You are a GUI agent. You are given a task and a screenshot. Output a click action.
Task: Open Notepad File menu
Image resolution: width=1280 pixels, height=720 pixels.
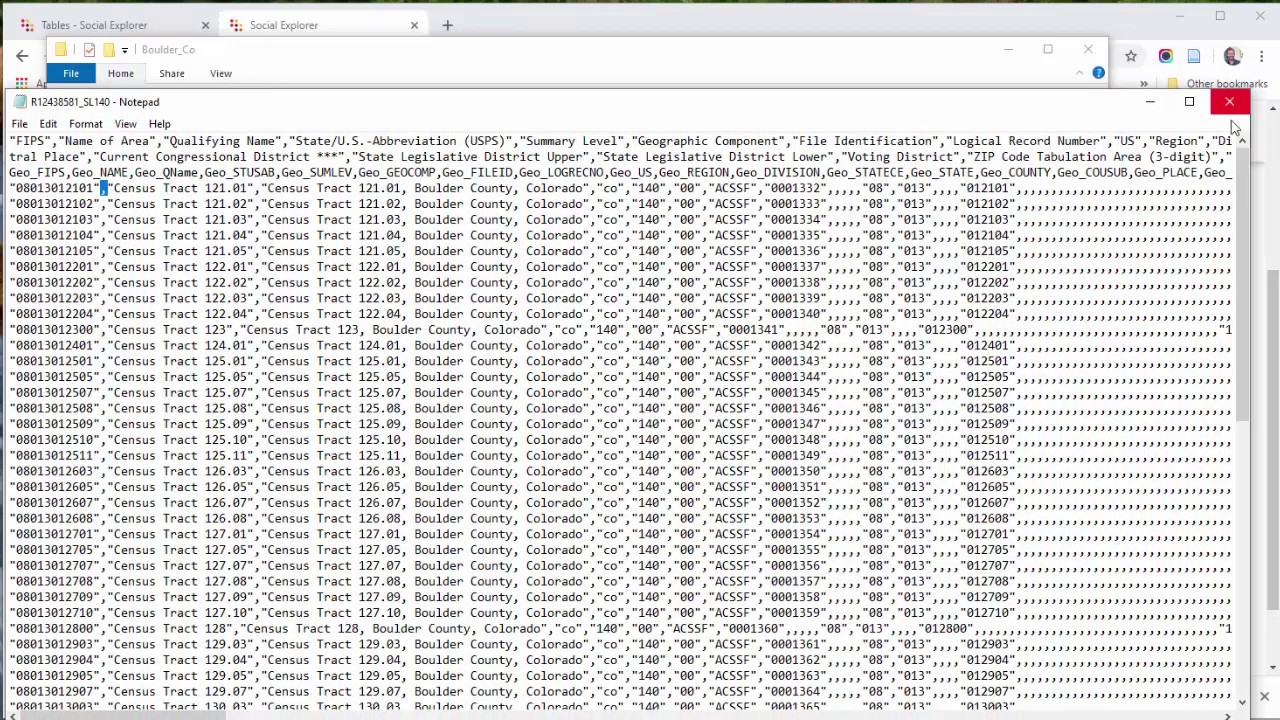(19, 124)
